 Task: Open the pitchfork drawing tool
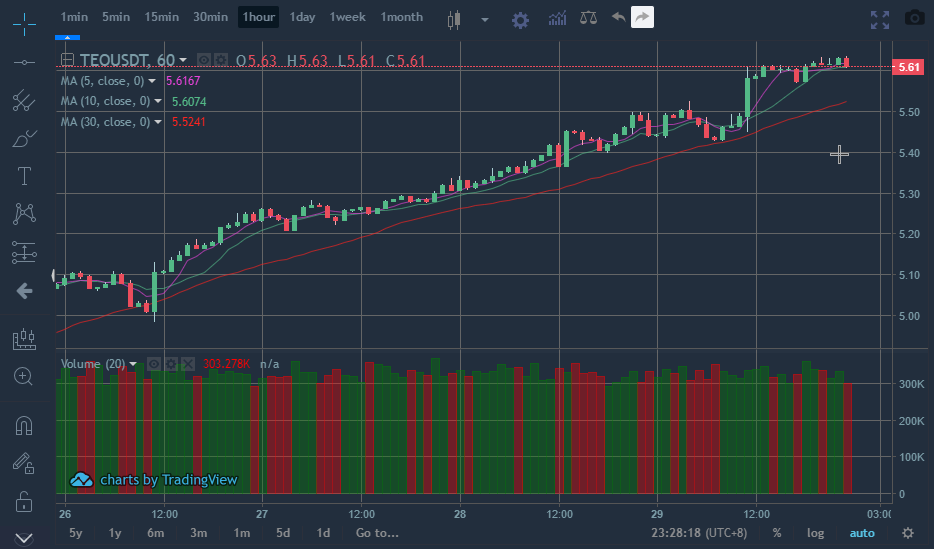click(x=24, y=100)
